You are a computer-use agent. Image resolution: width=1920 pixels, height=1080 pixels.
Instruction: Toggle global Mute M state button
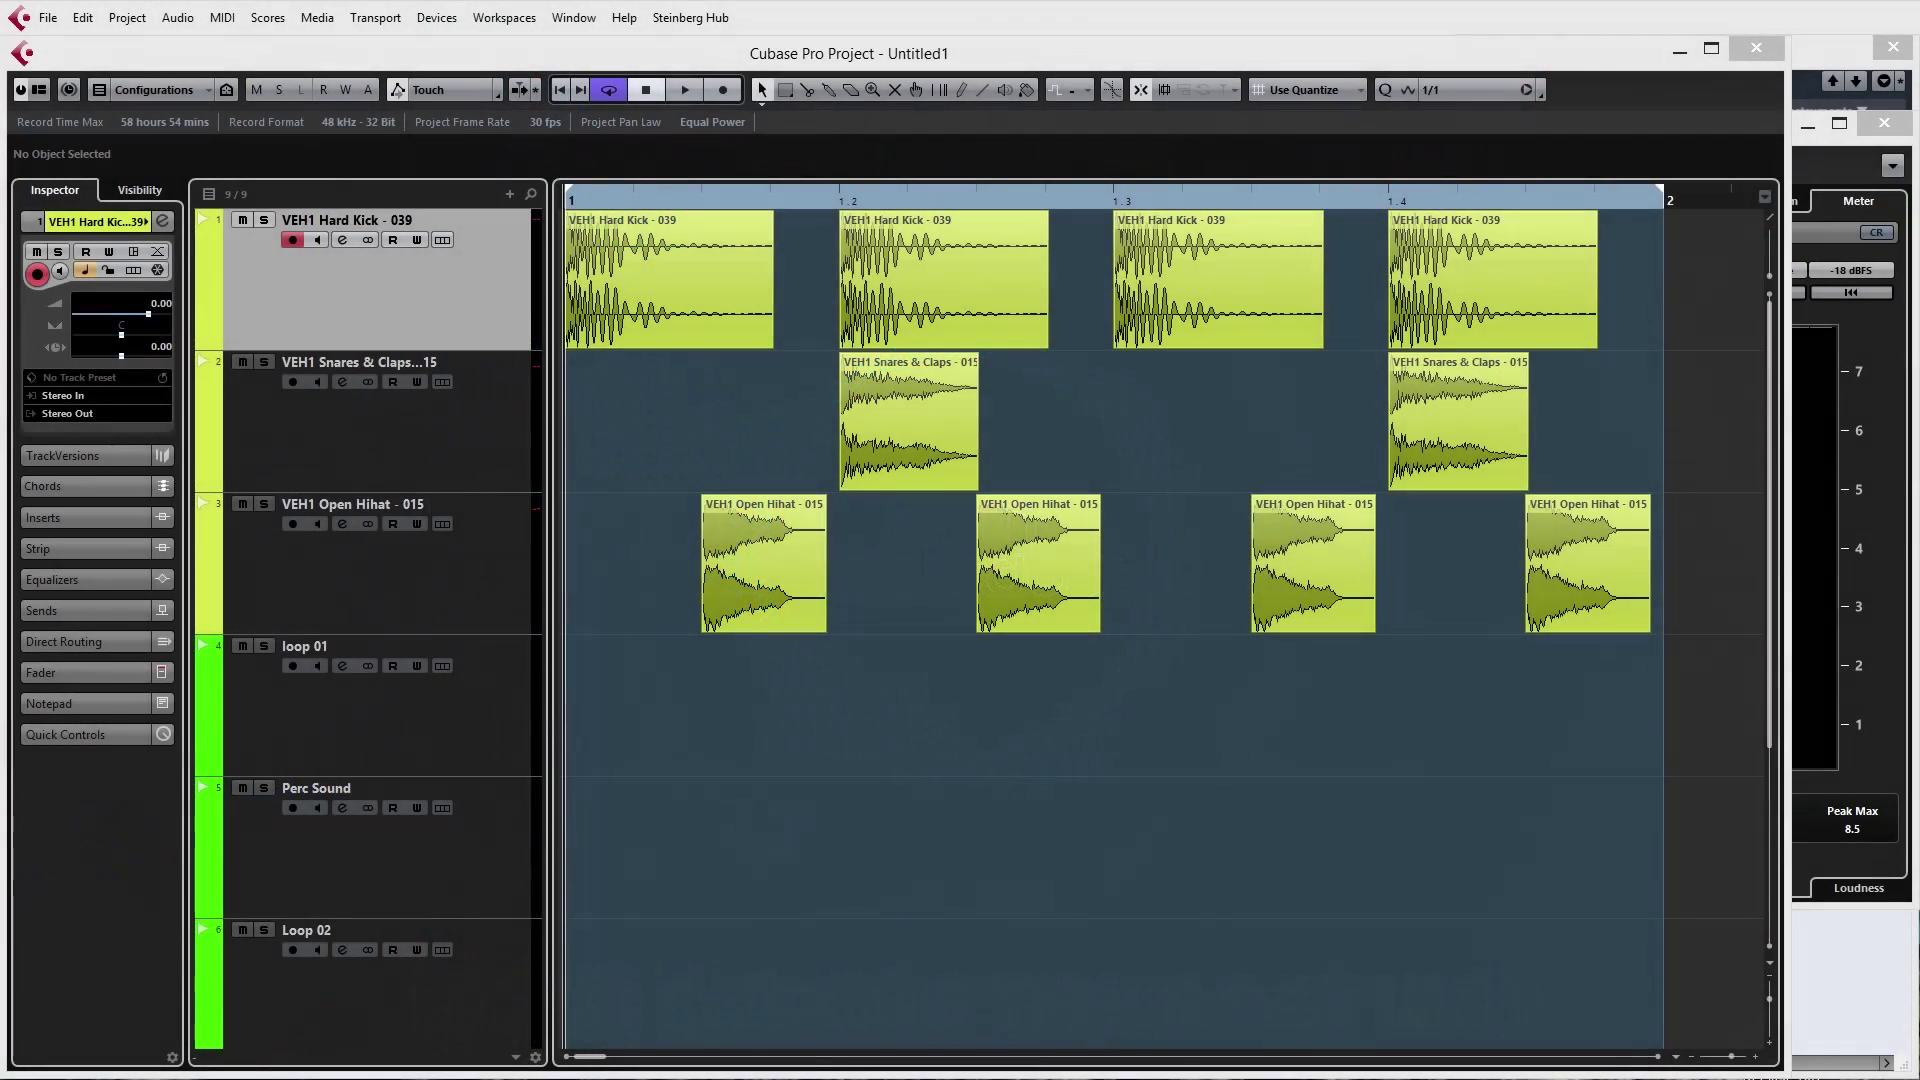click(256, 90)
